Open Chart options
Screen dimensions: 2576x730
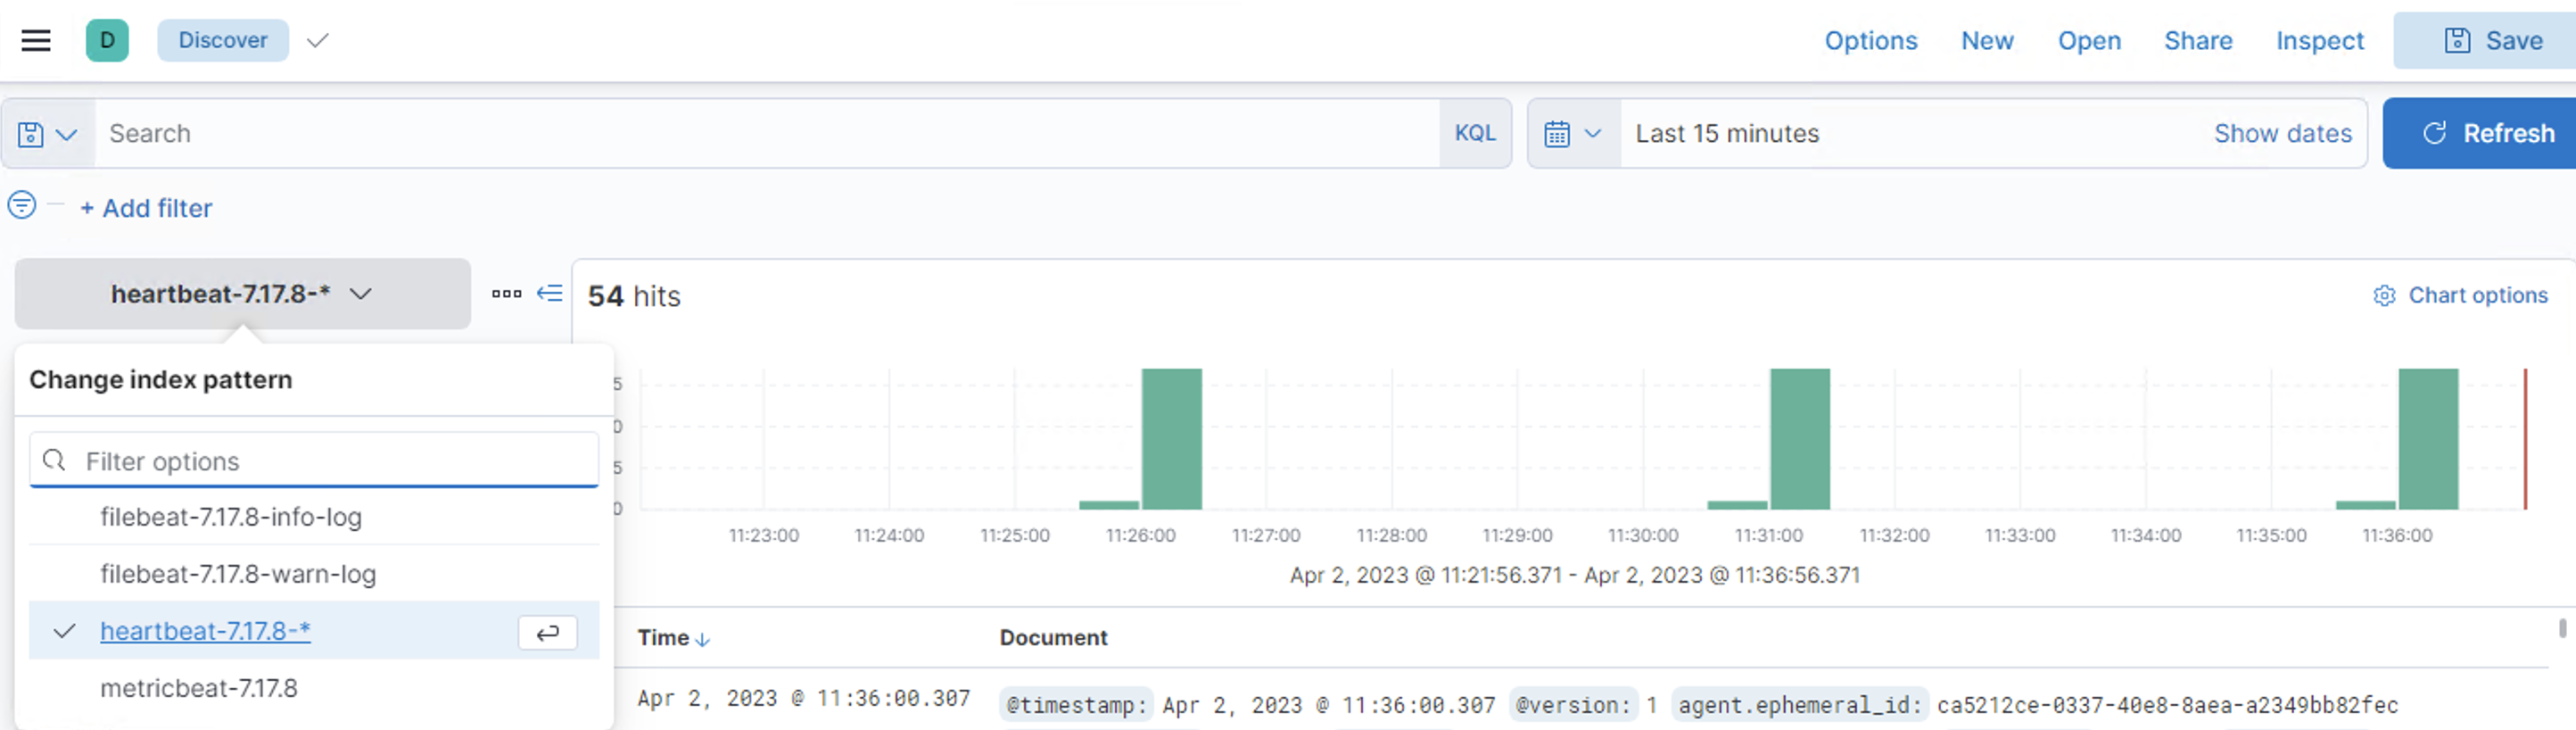click(x=2460, y=295)
